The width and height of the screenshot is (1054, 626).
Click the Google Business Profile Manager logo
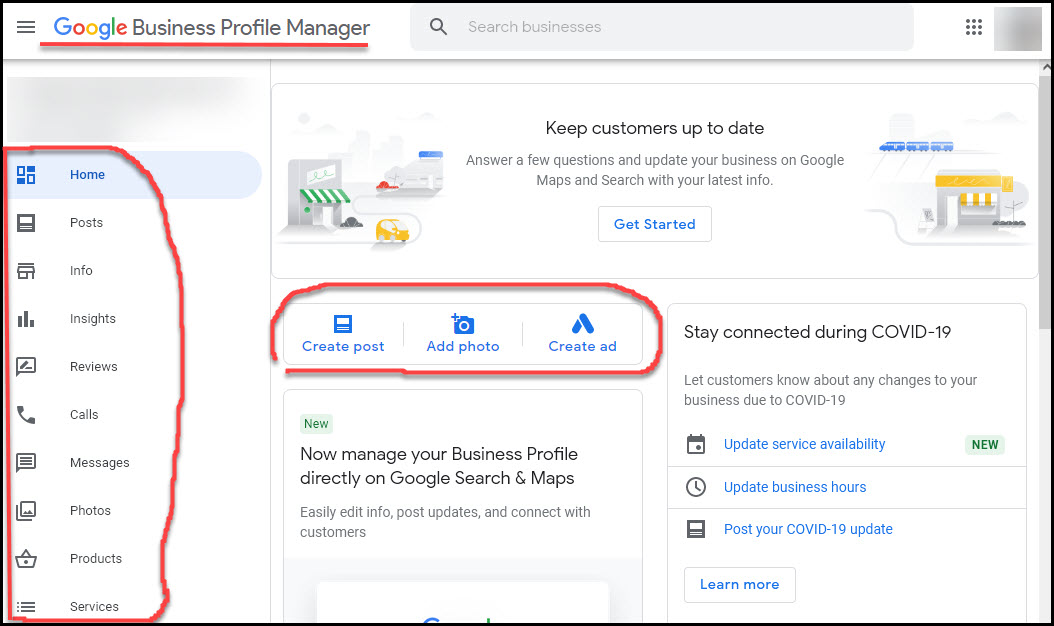point(212,28)
